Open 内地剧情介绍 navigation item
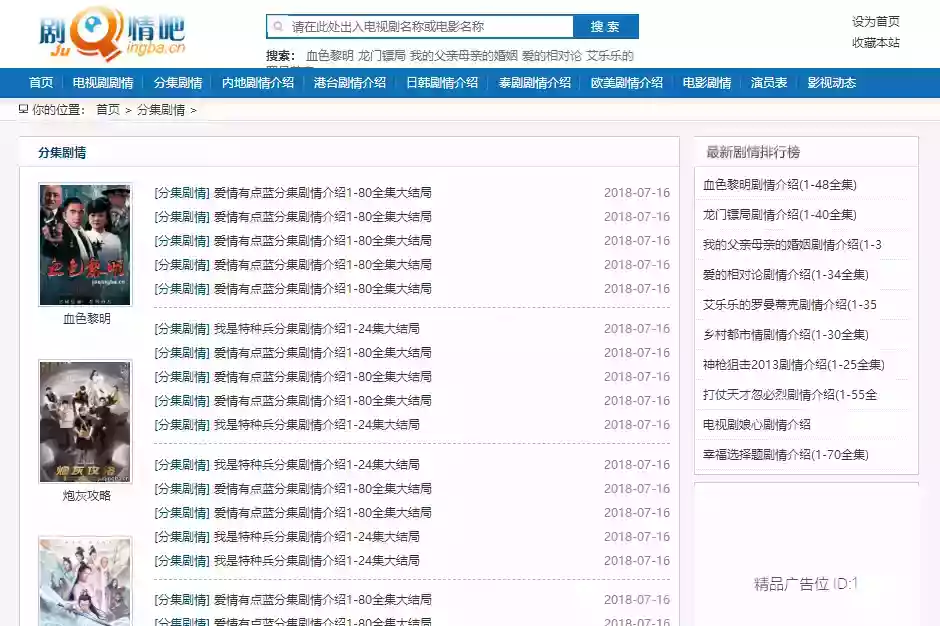The width and height of the screenshot is (940, 626). click(258, 83)
